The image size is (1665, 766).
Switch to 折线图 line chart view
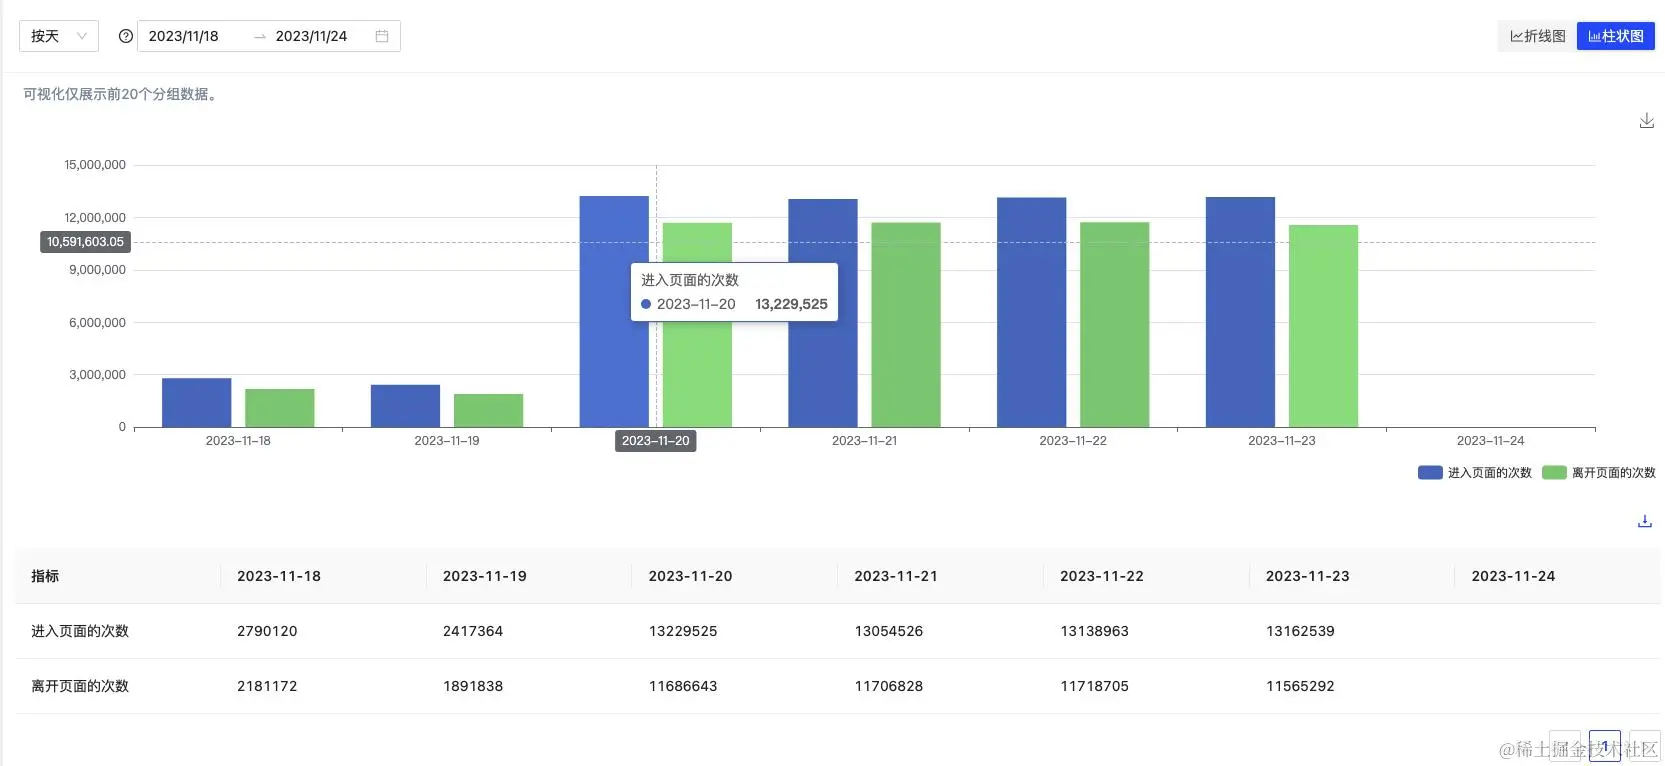coord(1537,36)
